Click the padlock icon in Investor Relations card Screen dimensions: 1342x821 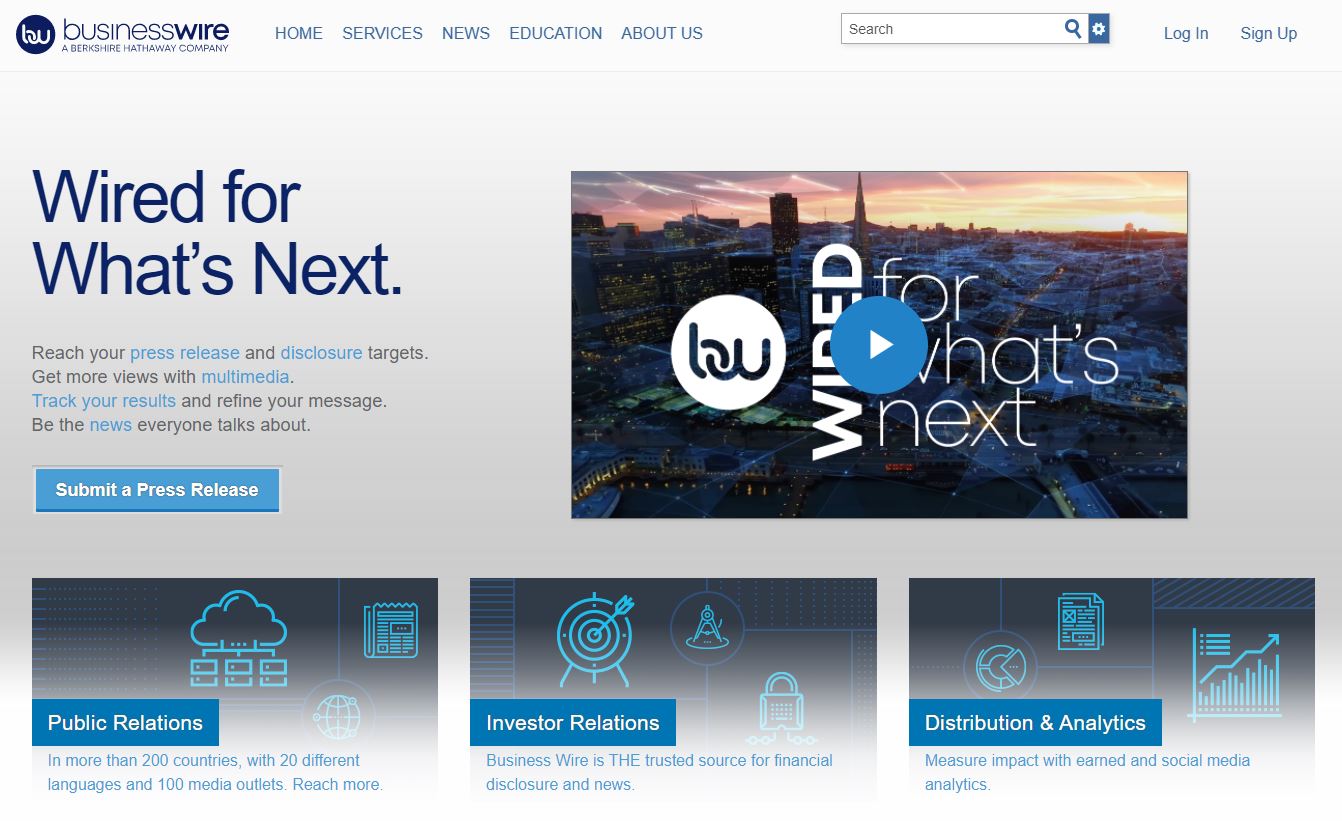[x=782, y=708]
